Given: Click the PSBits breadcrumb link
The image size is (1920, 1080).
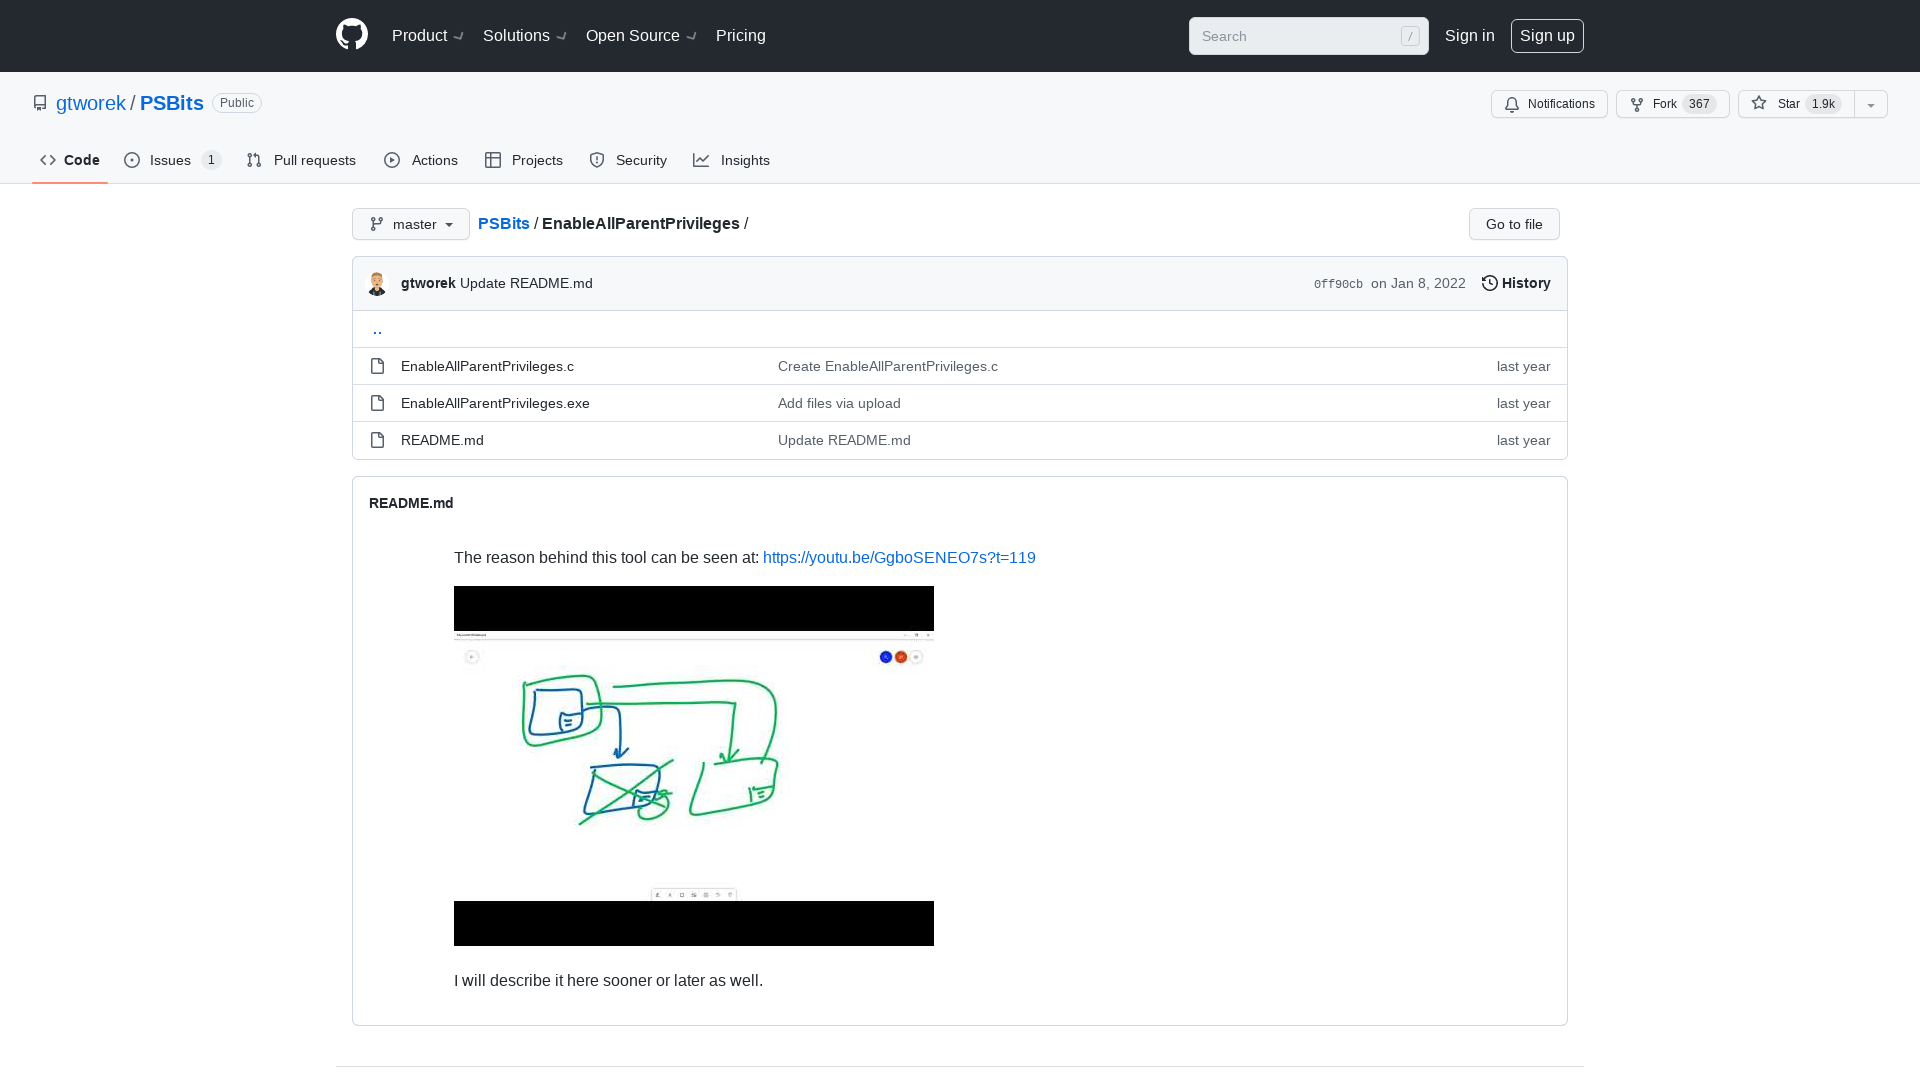Looking at the screenshot, I should pos(504,224).
